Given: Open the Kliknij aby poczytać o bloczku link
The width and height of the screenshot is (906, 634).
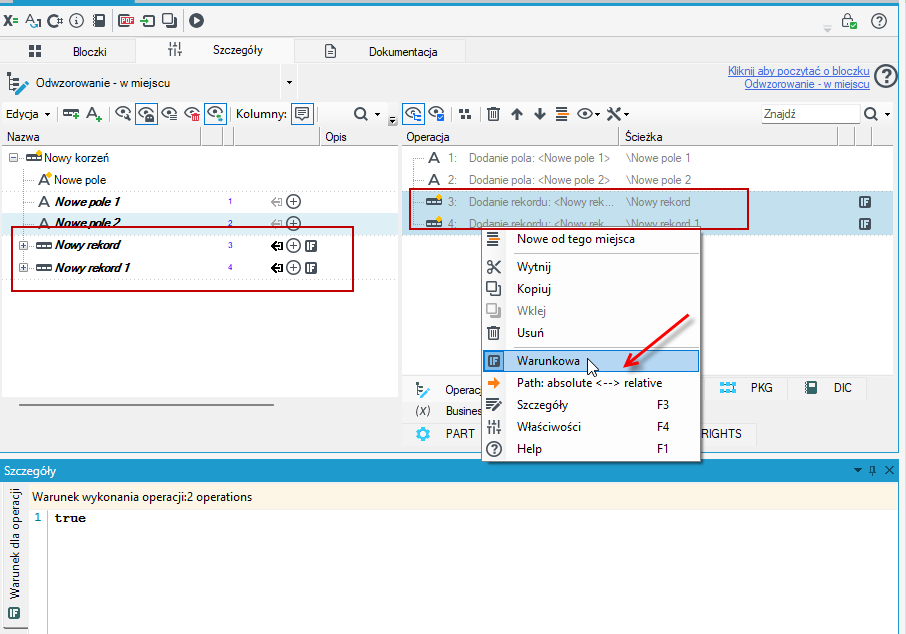Looking at the screenshot, I should pyautogui.click(x=799, y=71).
